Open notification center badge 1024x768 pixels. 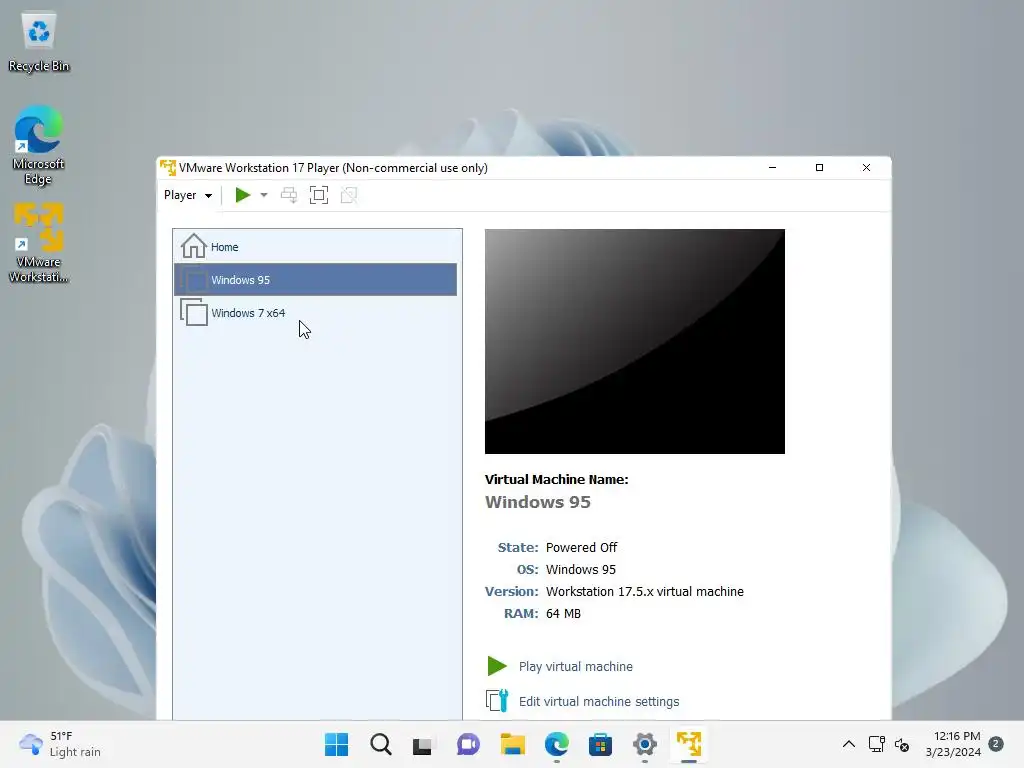[996, 744]
